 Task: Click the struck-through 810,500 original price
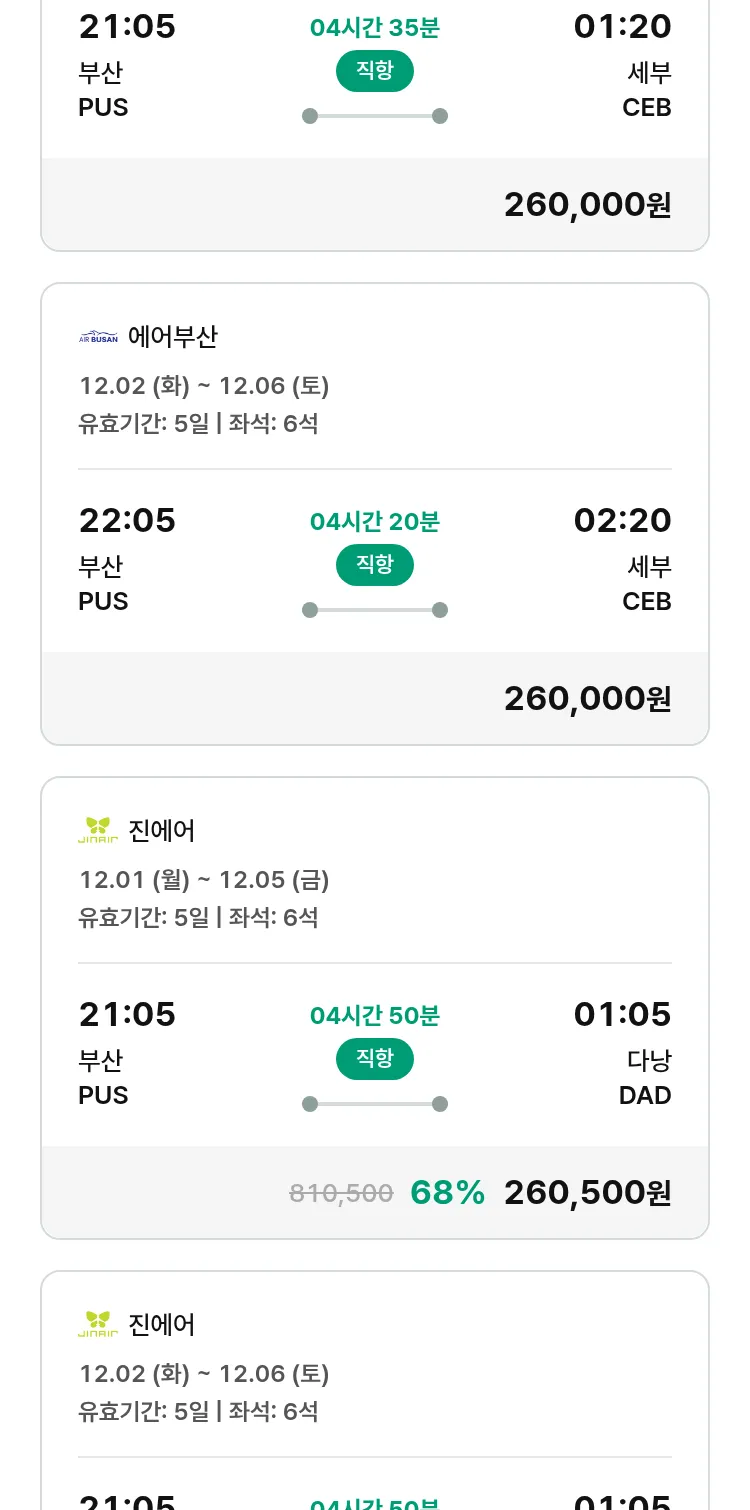pos(341,1193)
